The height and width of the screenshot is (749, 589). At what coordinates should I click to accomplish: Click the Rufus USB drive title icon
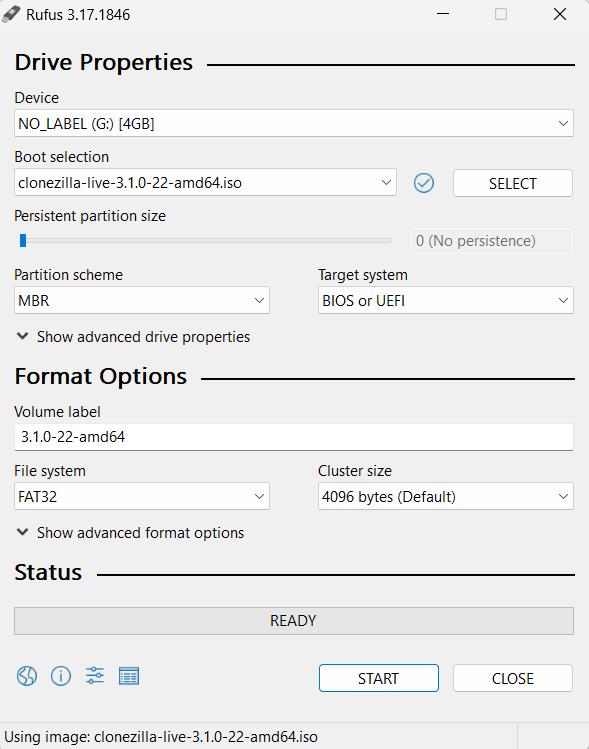click(x=11, y=14)
